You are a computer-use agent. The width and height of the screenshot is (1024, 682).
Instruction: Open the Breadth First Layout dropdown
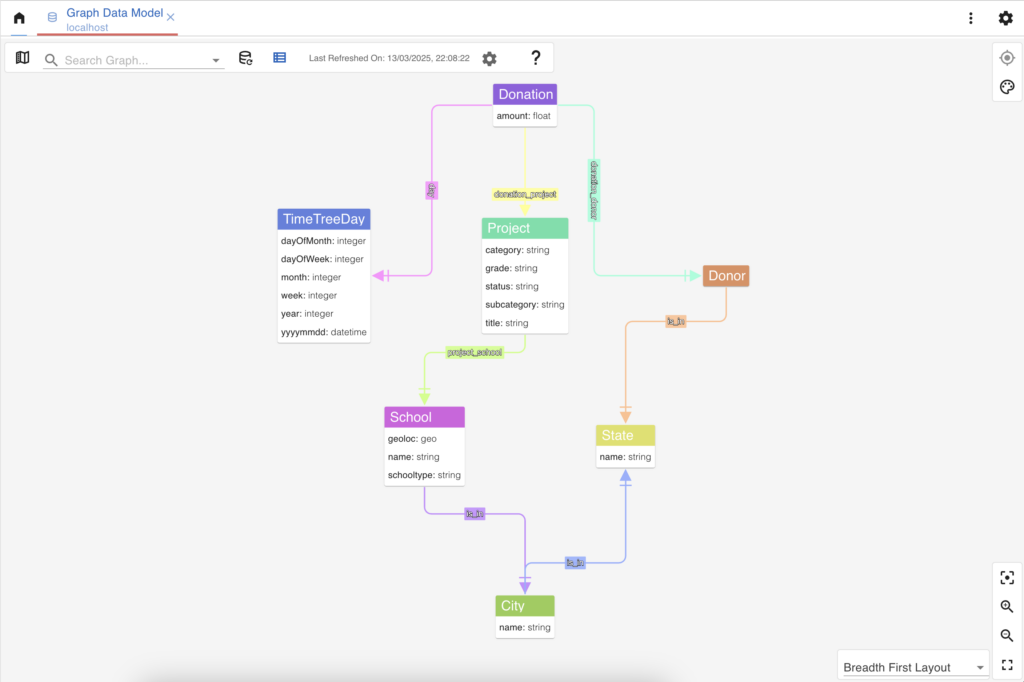pyautogui.click(x=912, y=666)
